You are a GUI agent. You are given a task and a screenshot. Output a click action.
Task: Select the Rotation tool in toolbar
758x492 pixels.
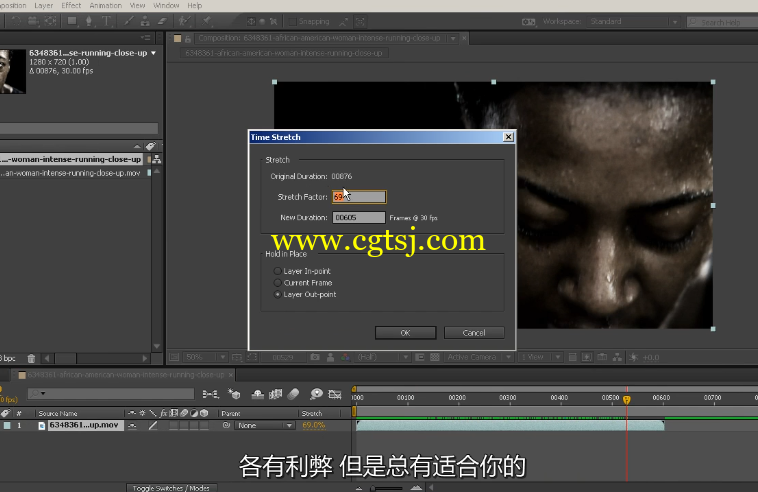coord(16,21)
